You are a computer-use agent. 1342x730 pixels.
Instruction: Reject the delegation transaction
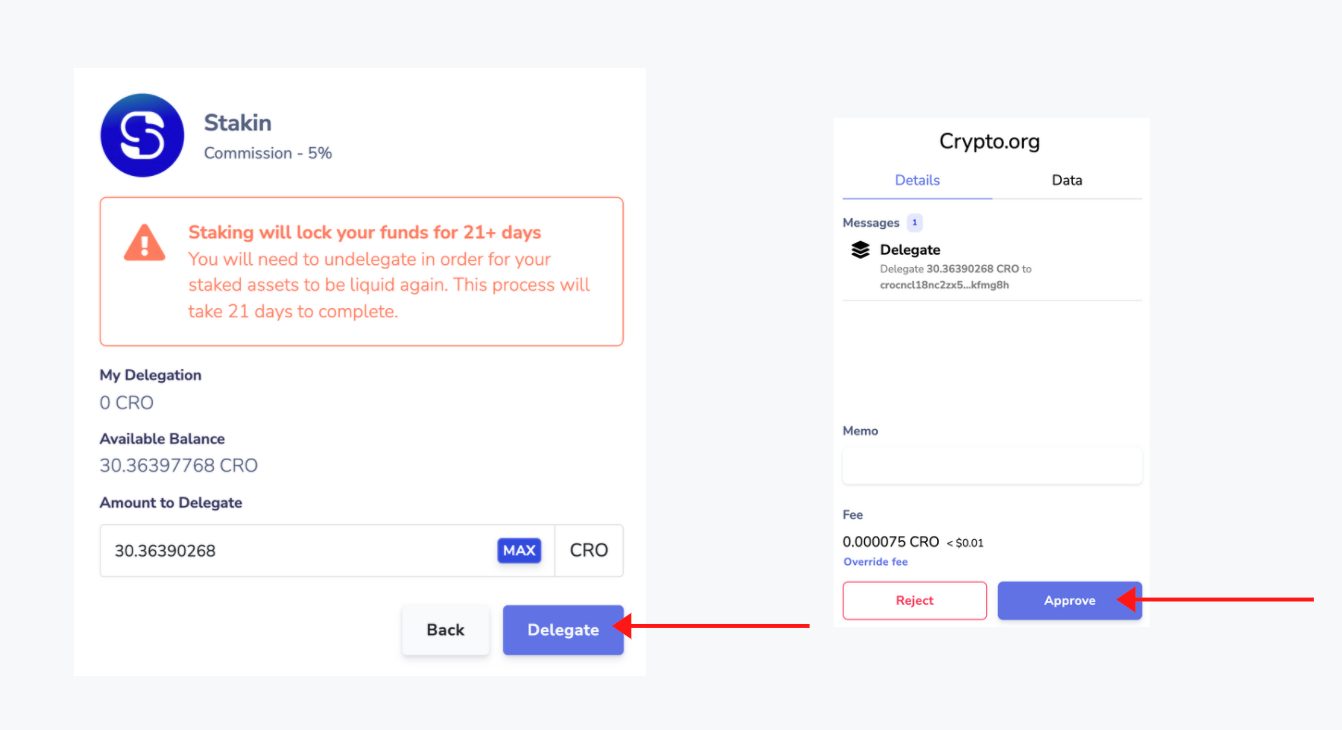tap(915, 601)
